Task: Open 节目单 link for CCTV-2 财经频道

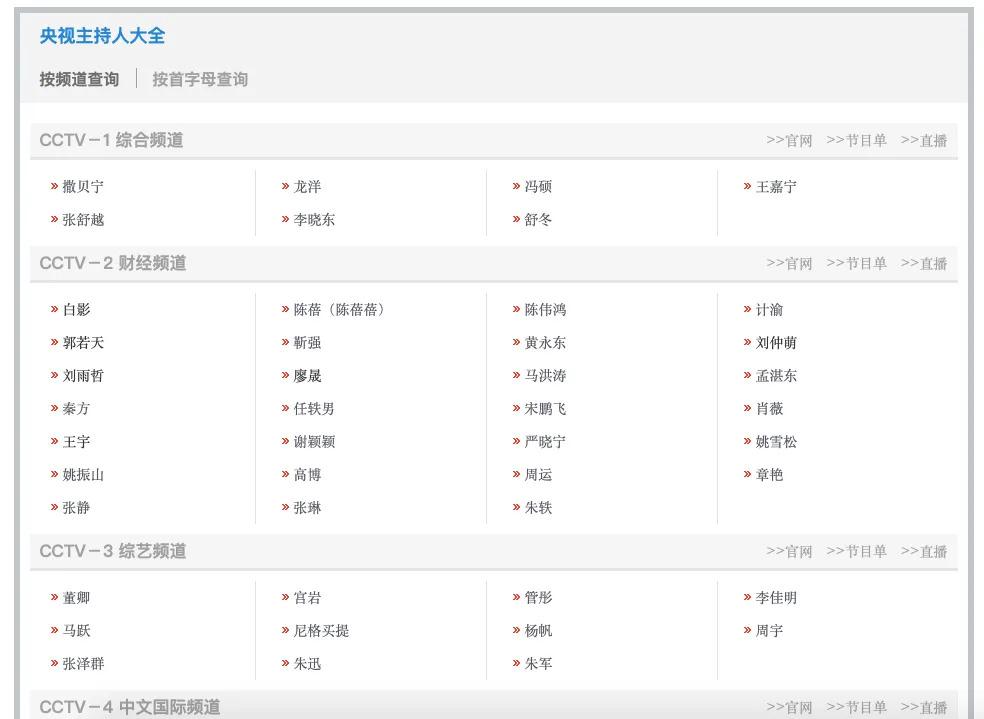Action: (856, 264)
